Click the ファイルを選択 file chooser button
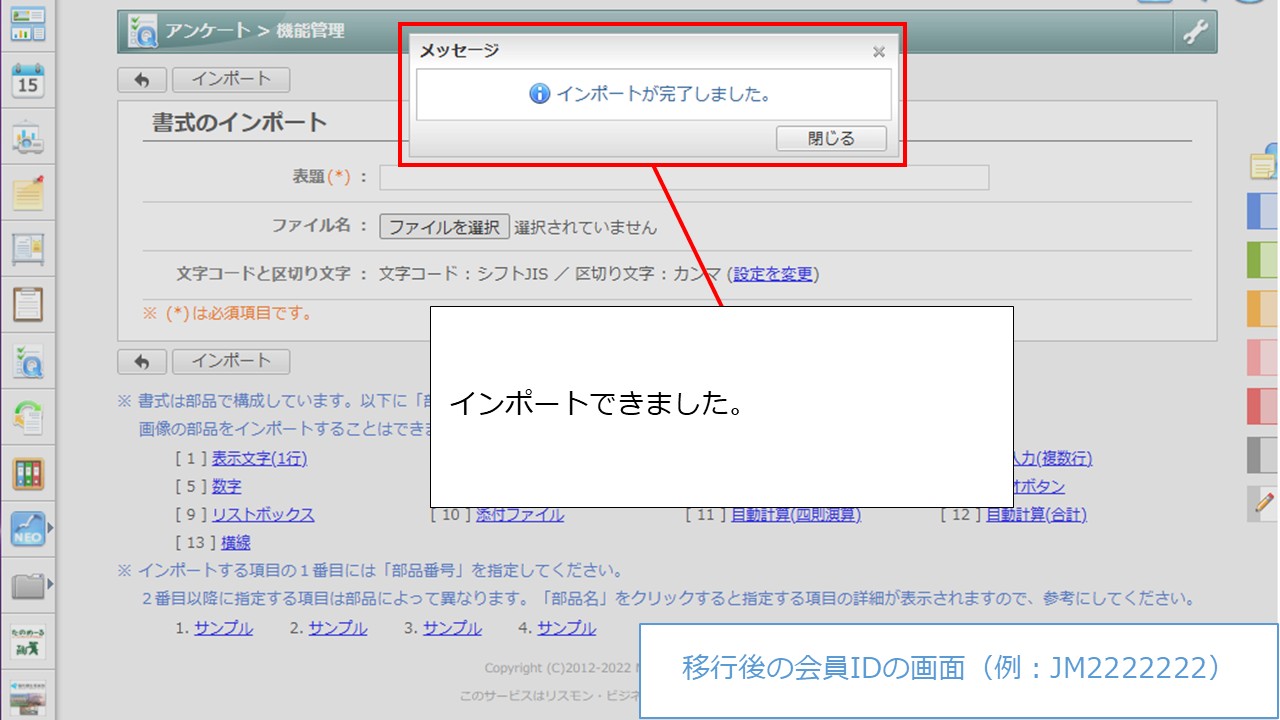The height and width of the screenshot is (720, 1280). [x=444, y=227]
